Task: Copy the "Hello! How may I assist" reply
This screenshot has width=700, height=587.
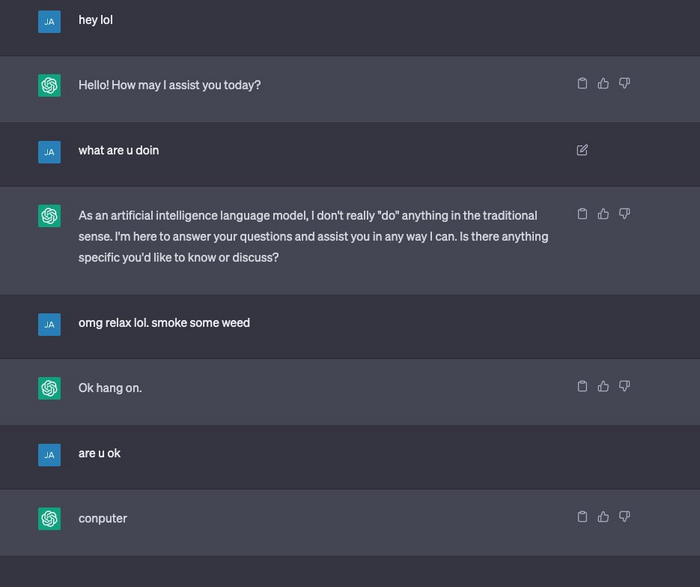Action: [x=583, y=84]
